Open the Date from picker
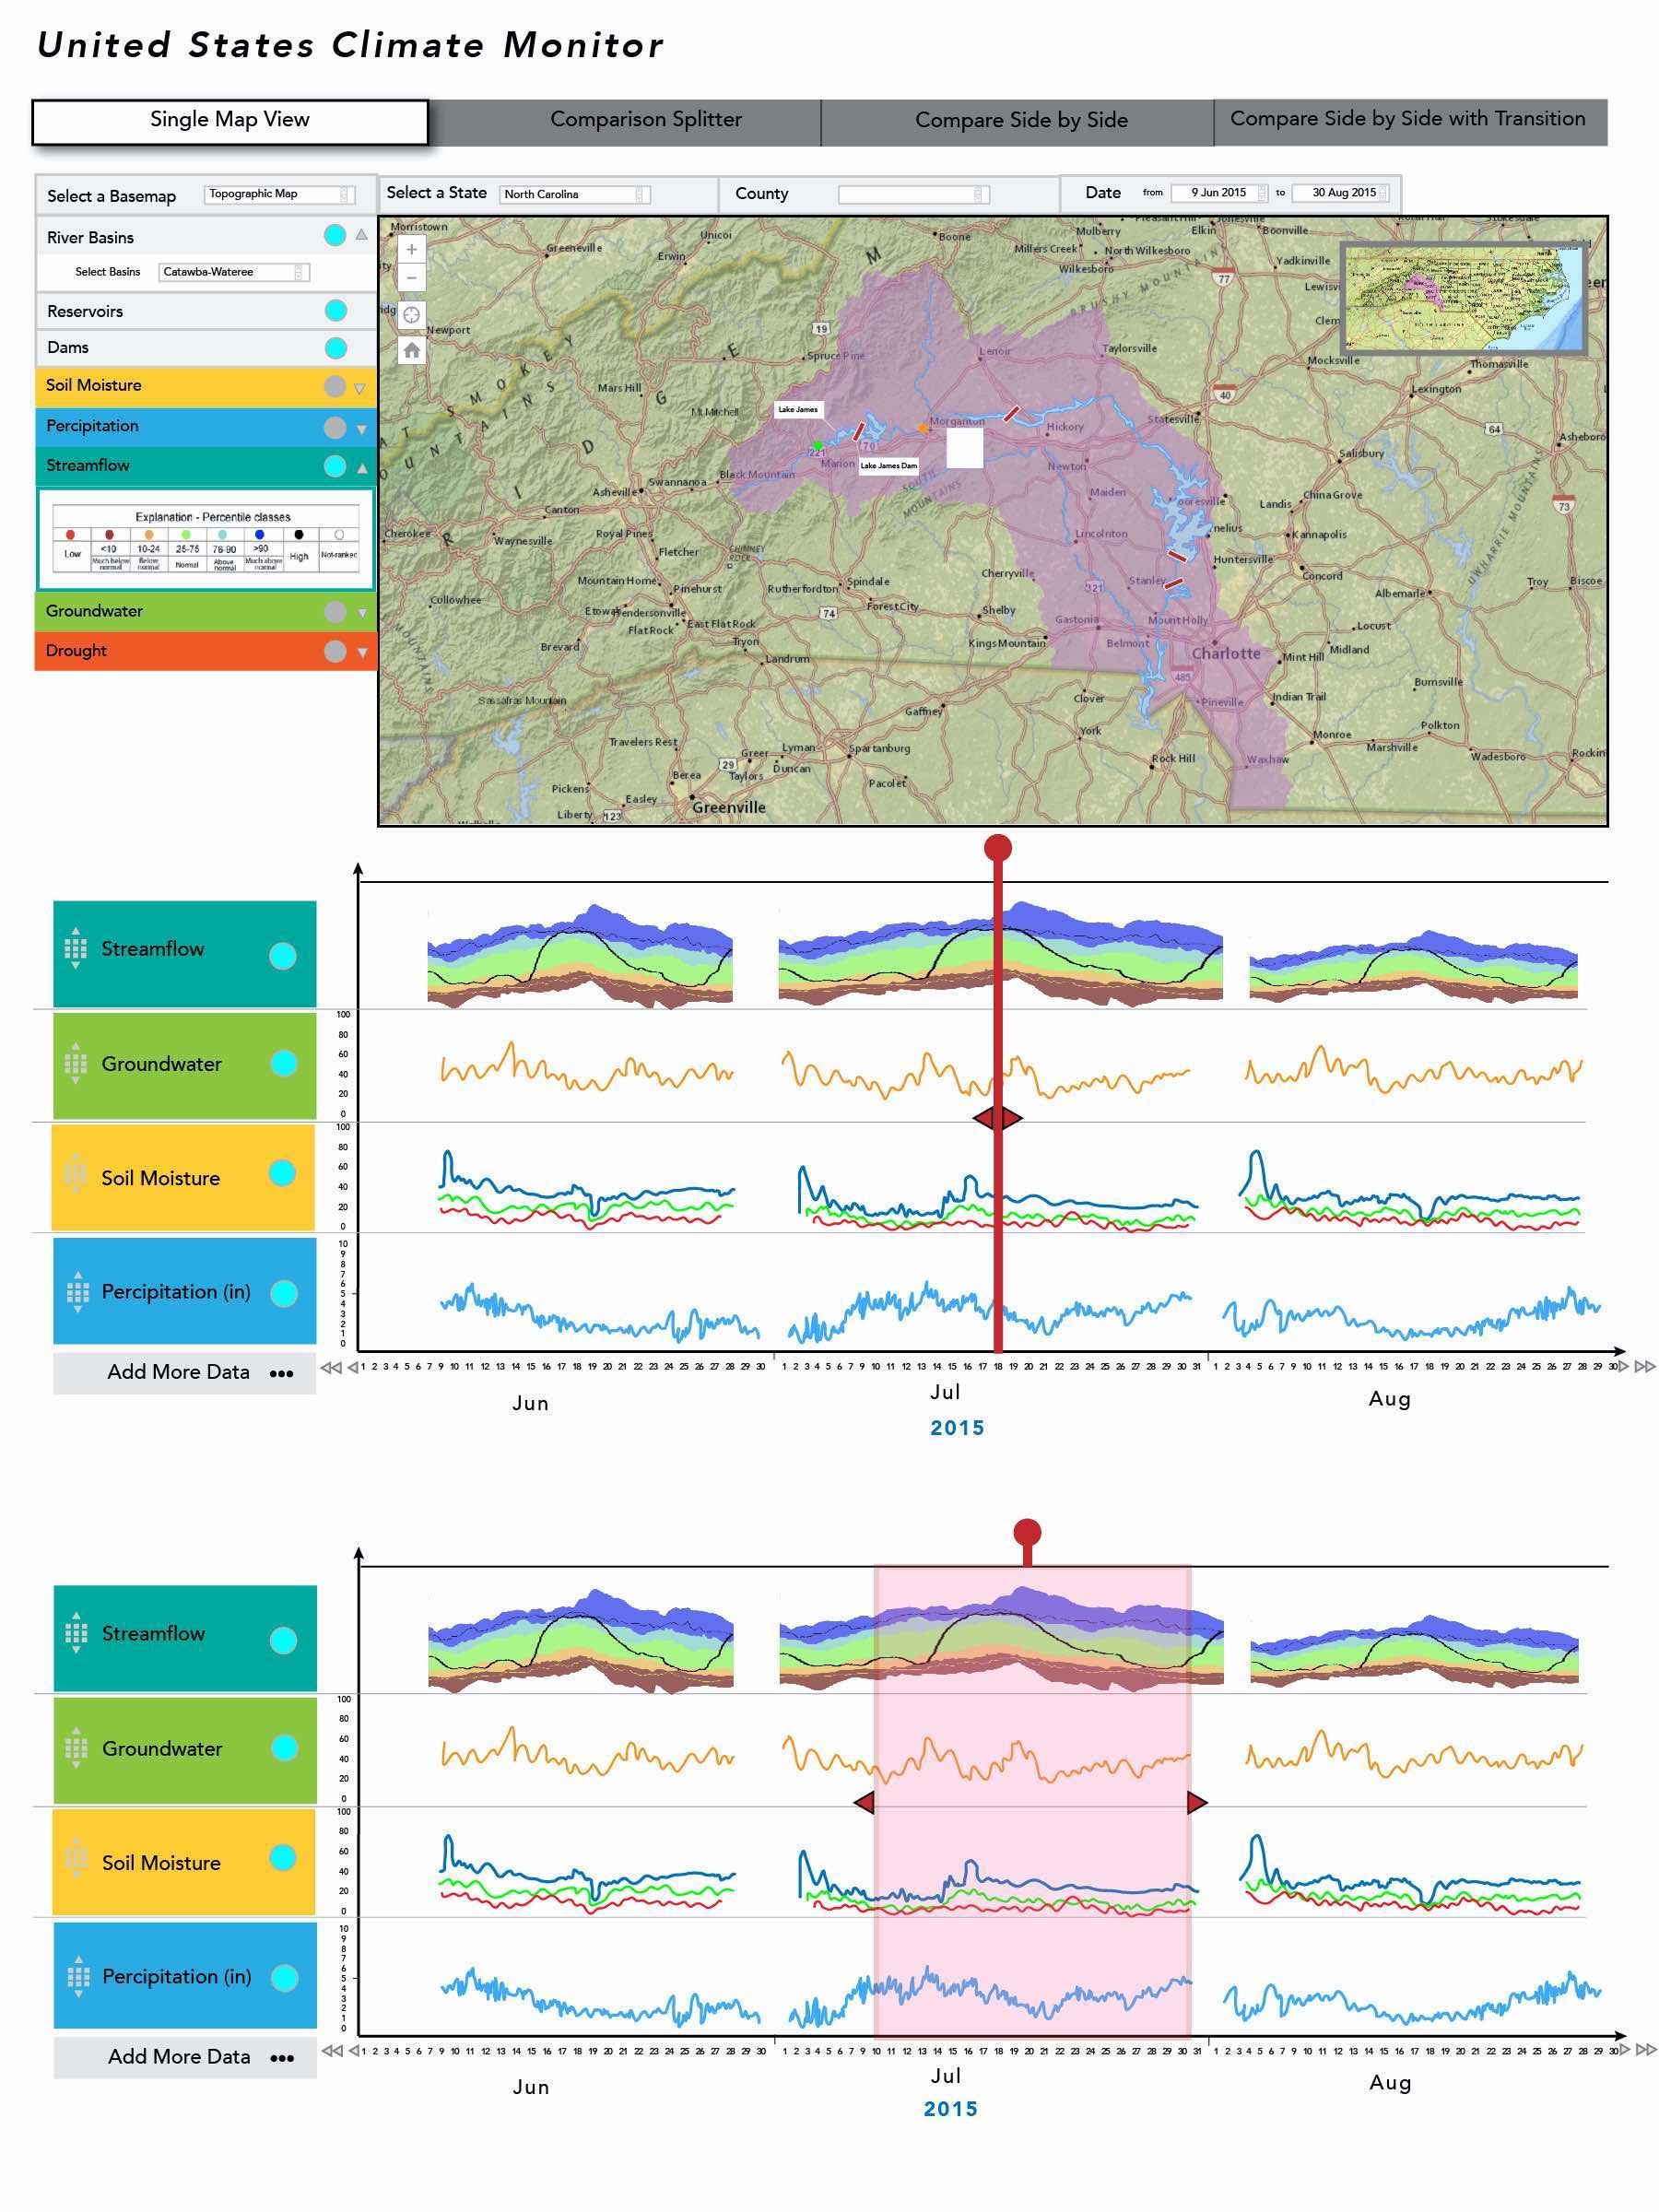This screenshot has width=1659, height=2212. point(1218,193)
